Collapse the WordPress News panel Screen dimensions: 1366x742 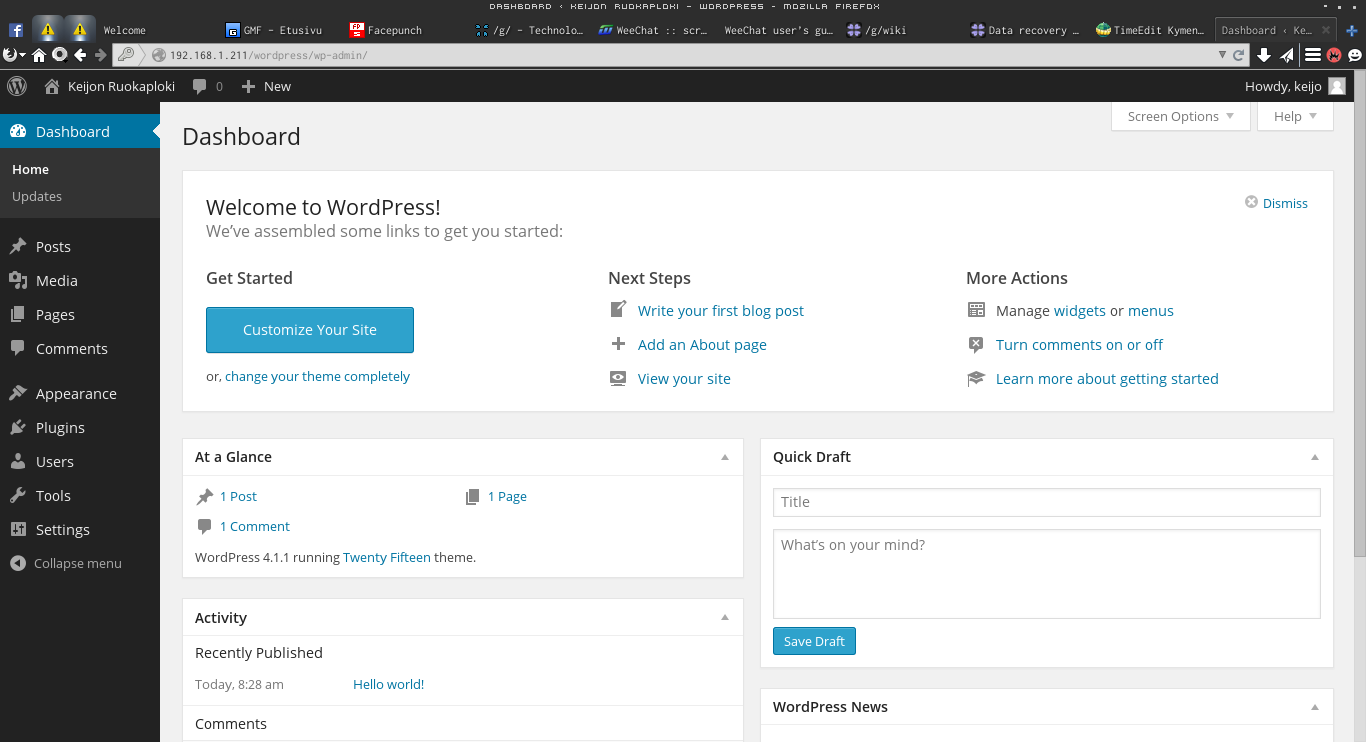[1315, 707]
